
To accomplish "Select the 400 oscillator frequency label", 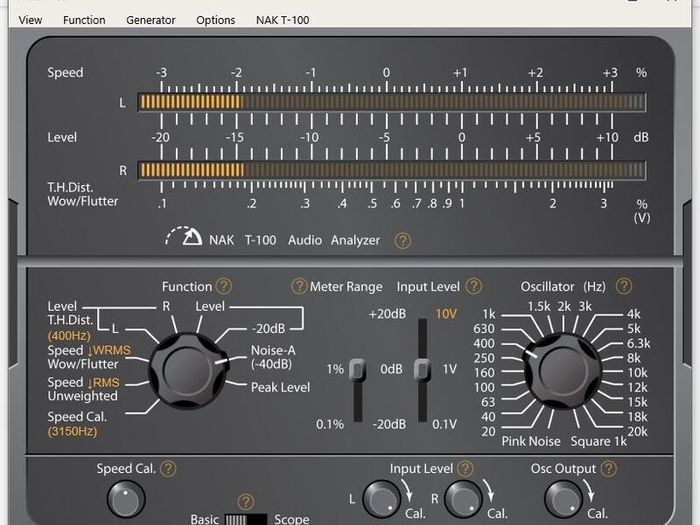I will click(484, 343).
